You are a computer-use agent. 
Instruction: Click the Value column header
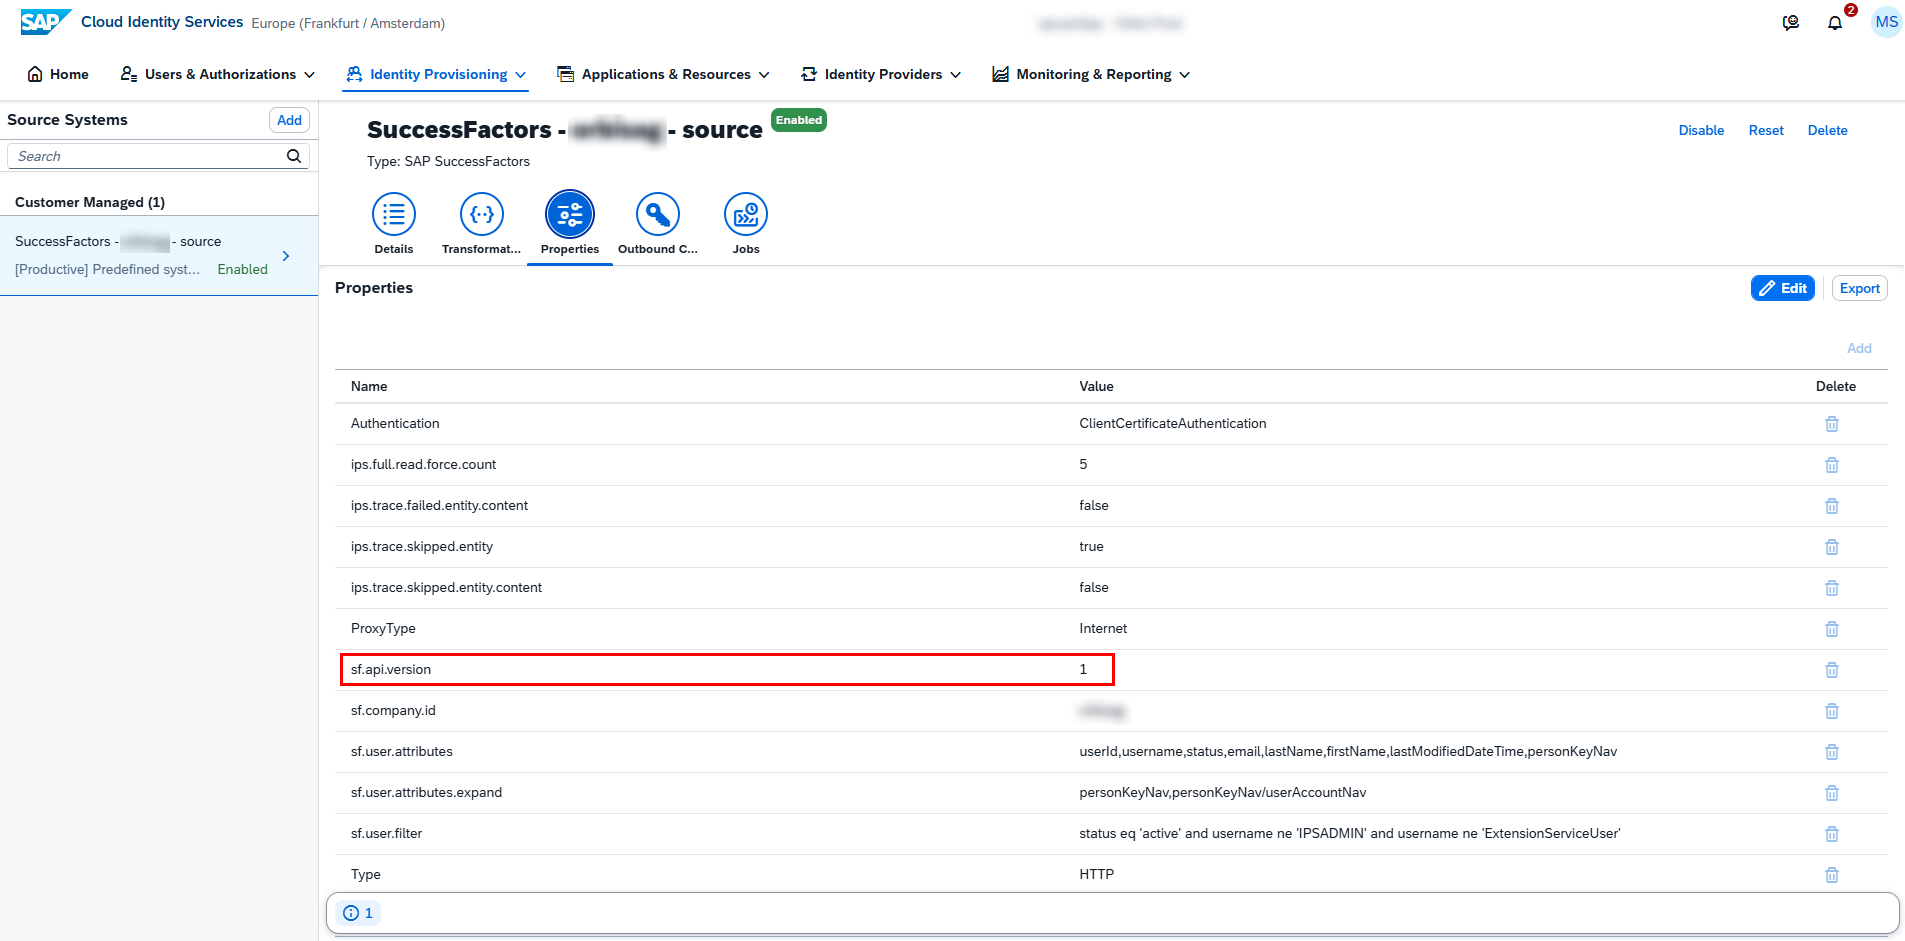1096,386
